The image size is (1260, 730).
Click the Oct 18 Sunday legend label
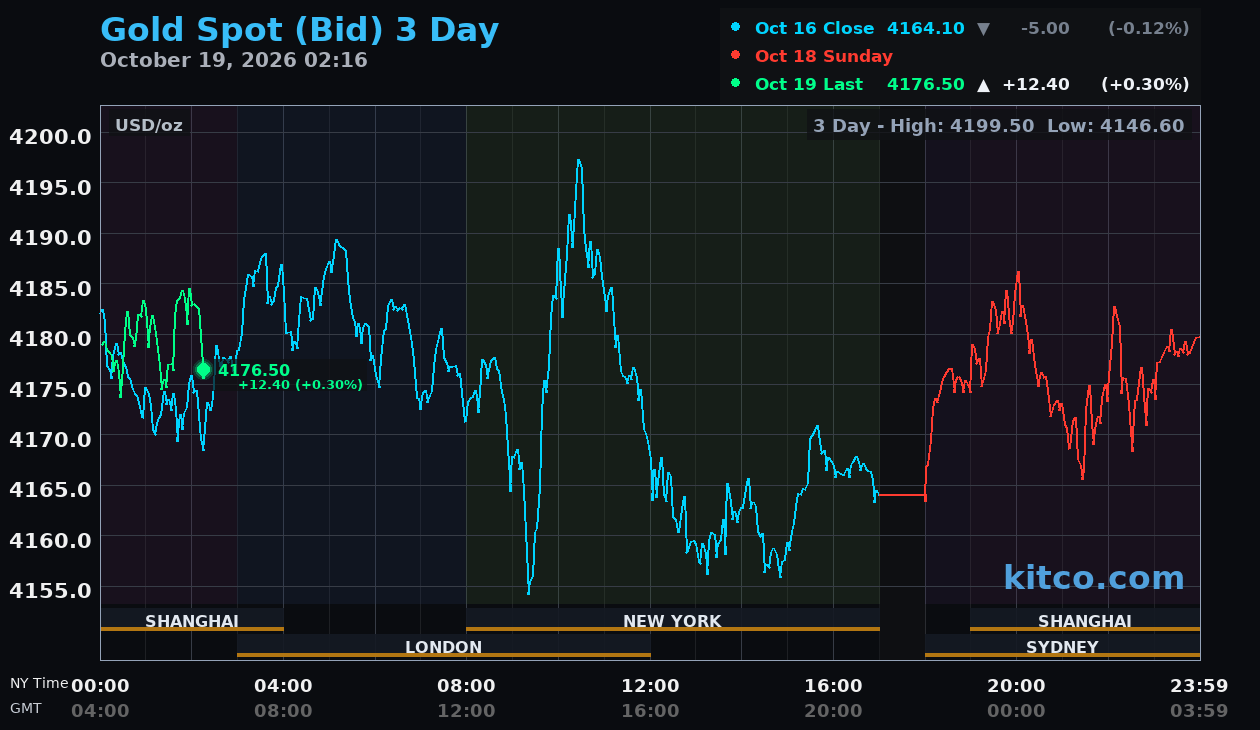pyautogui.click(x=824, y=56)
